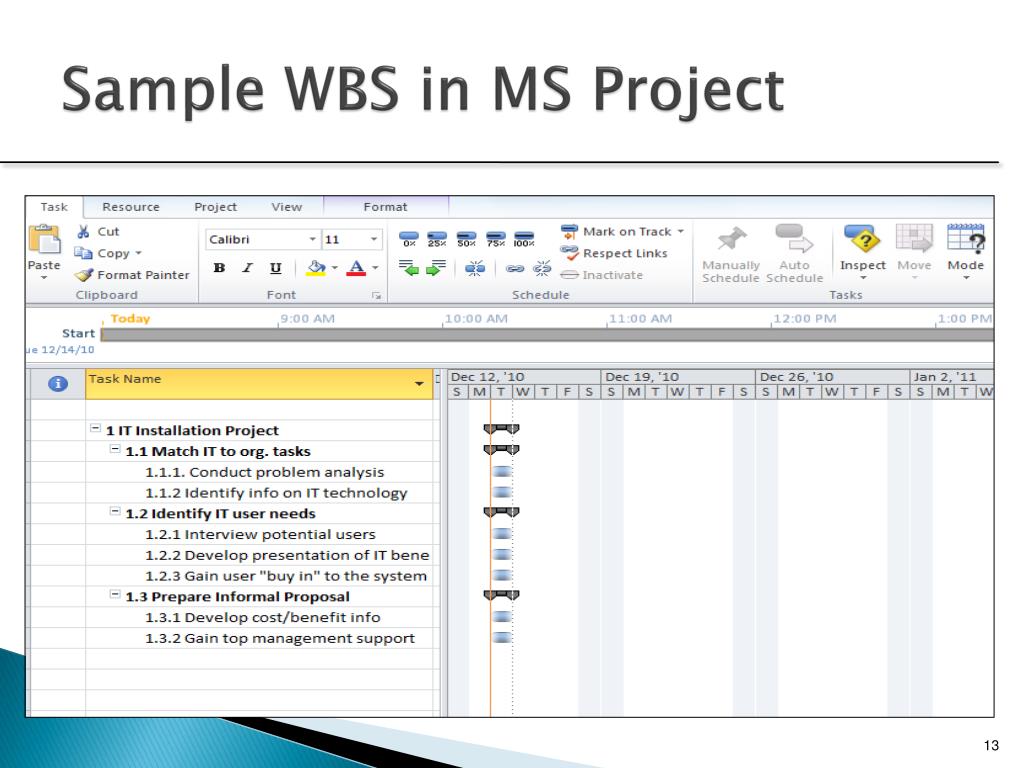Open the View tab
Viewport: 1024px width, 768px height.
[287, 207]
